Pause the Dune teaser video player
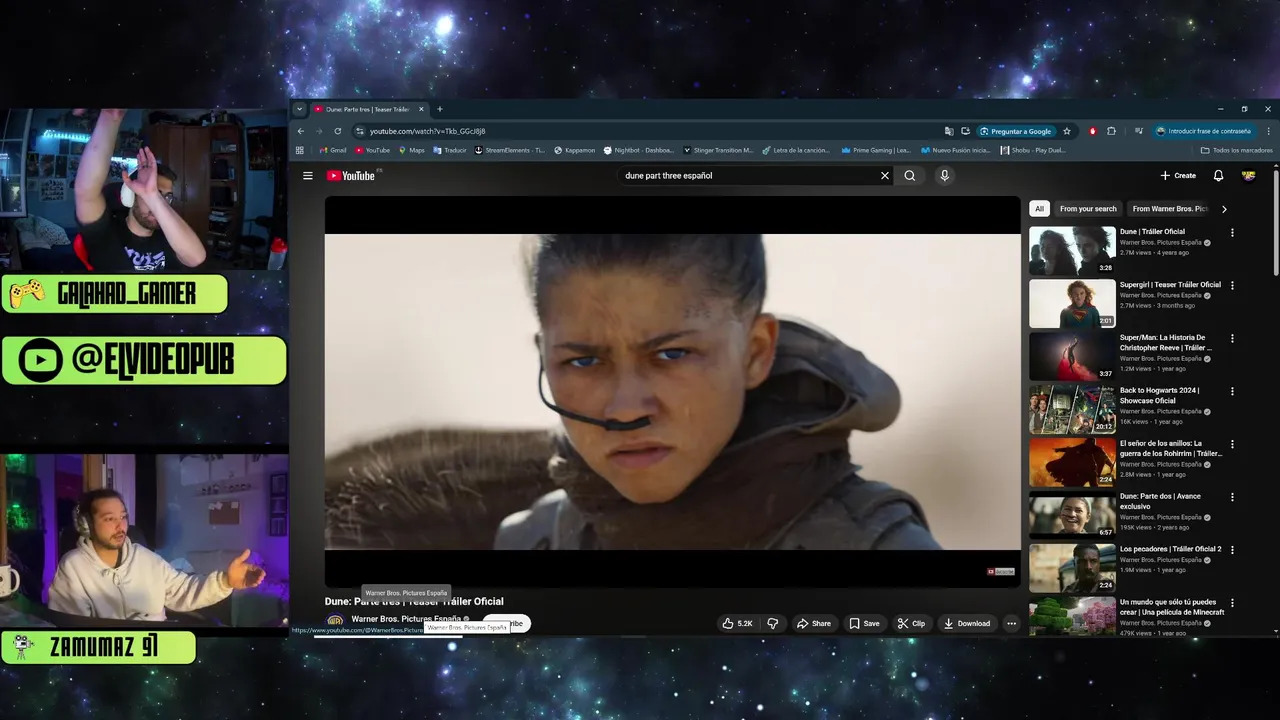1280x720 pixels. [x=672, y=391]
